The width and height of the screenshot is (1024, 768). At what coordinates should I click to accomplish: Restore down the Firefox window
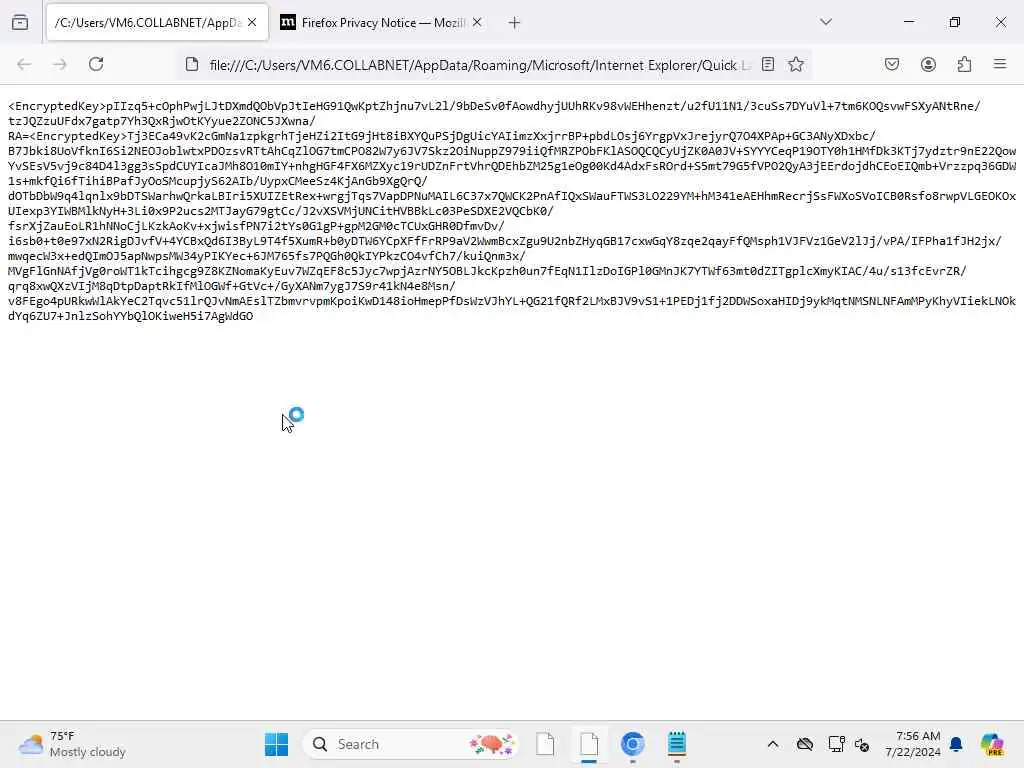coord(955,22)
